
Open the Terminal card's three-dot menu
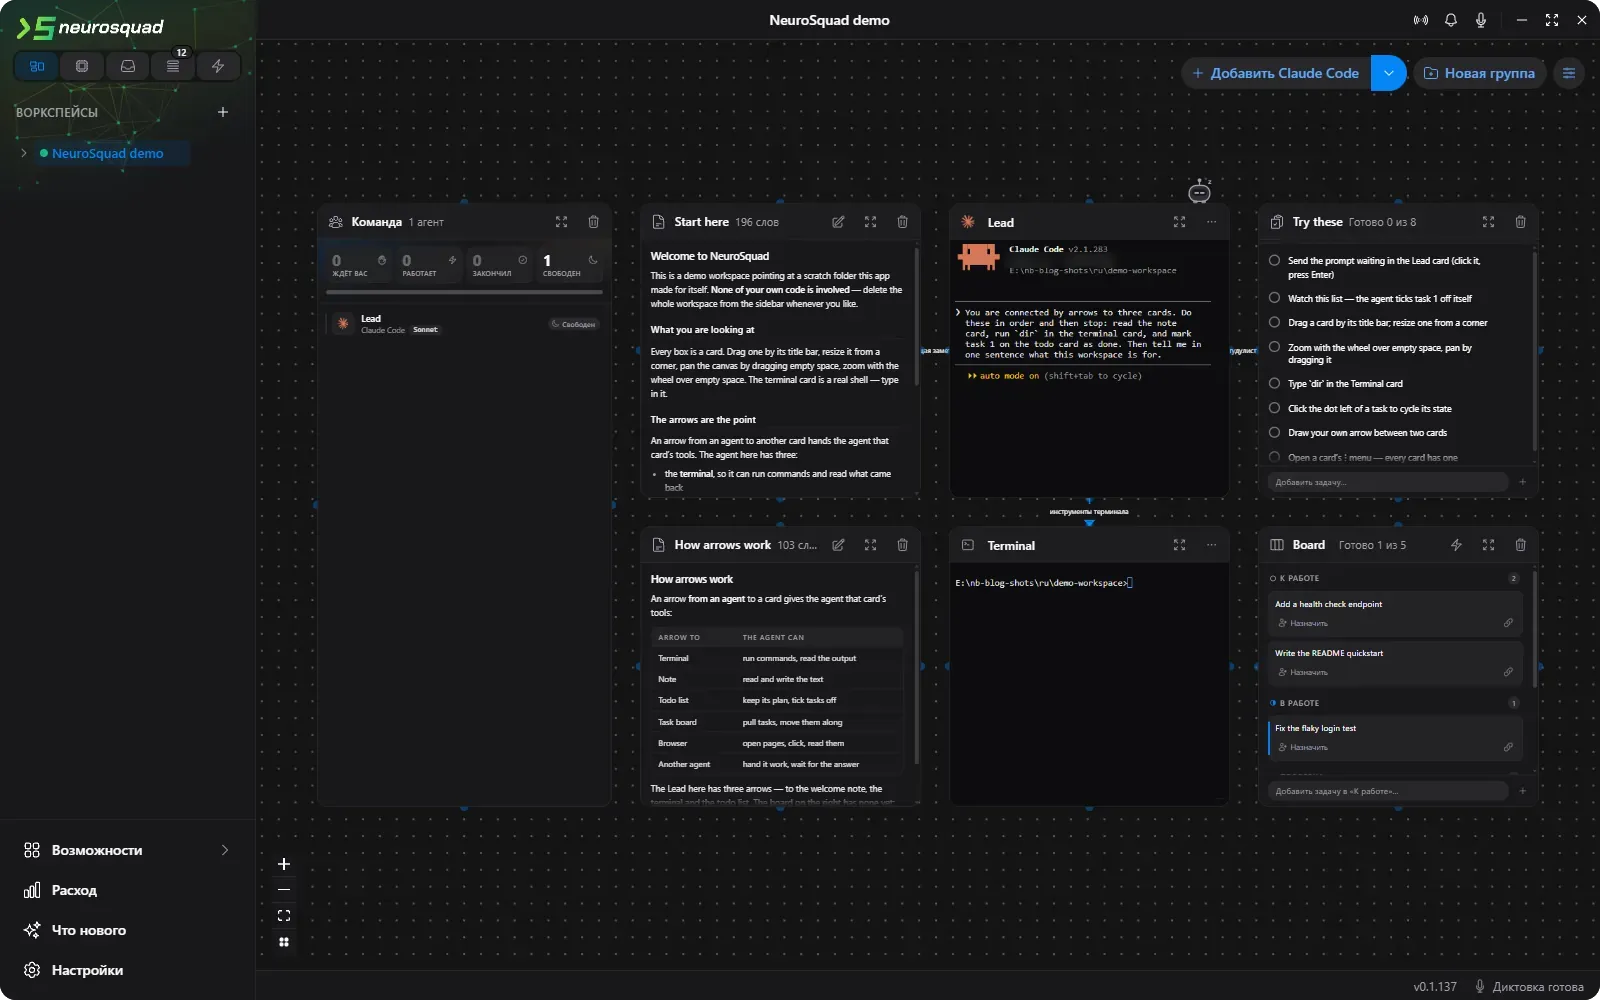point(1211,545)
